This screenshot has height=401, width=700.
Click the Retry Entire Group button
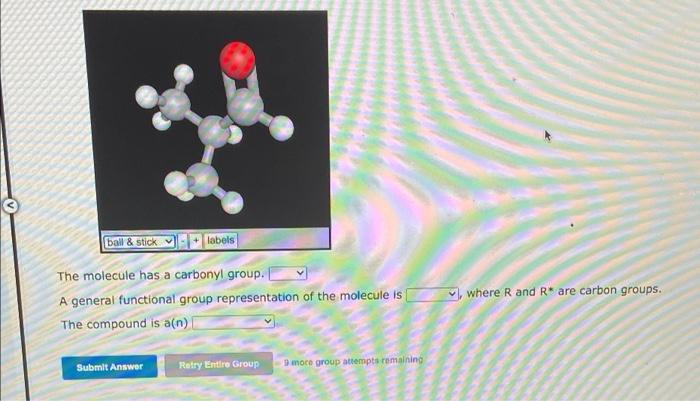point(219,364)
